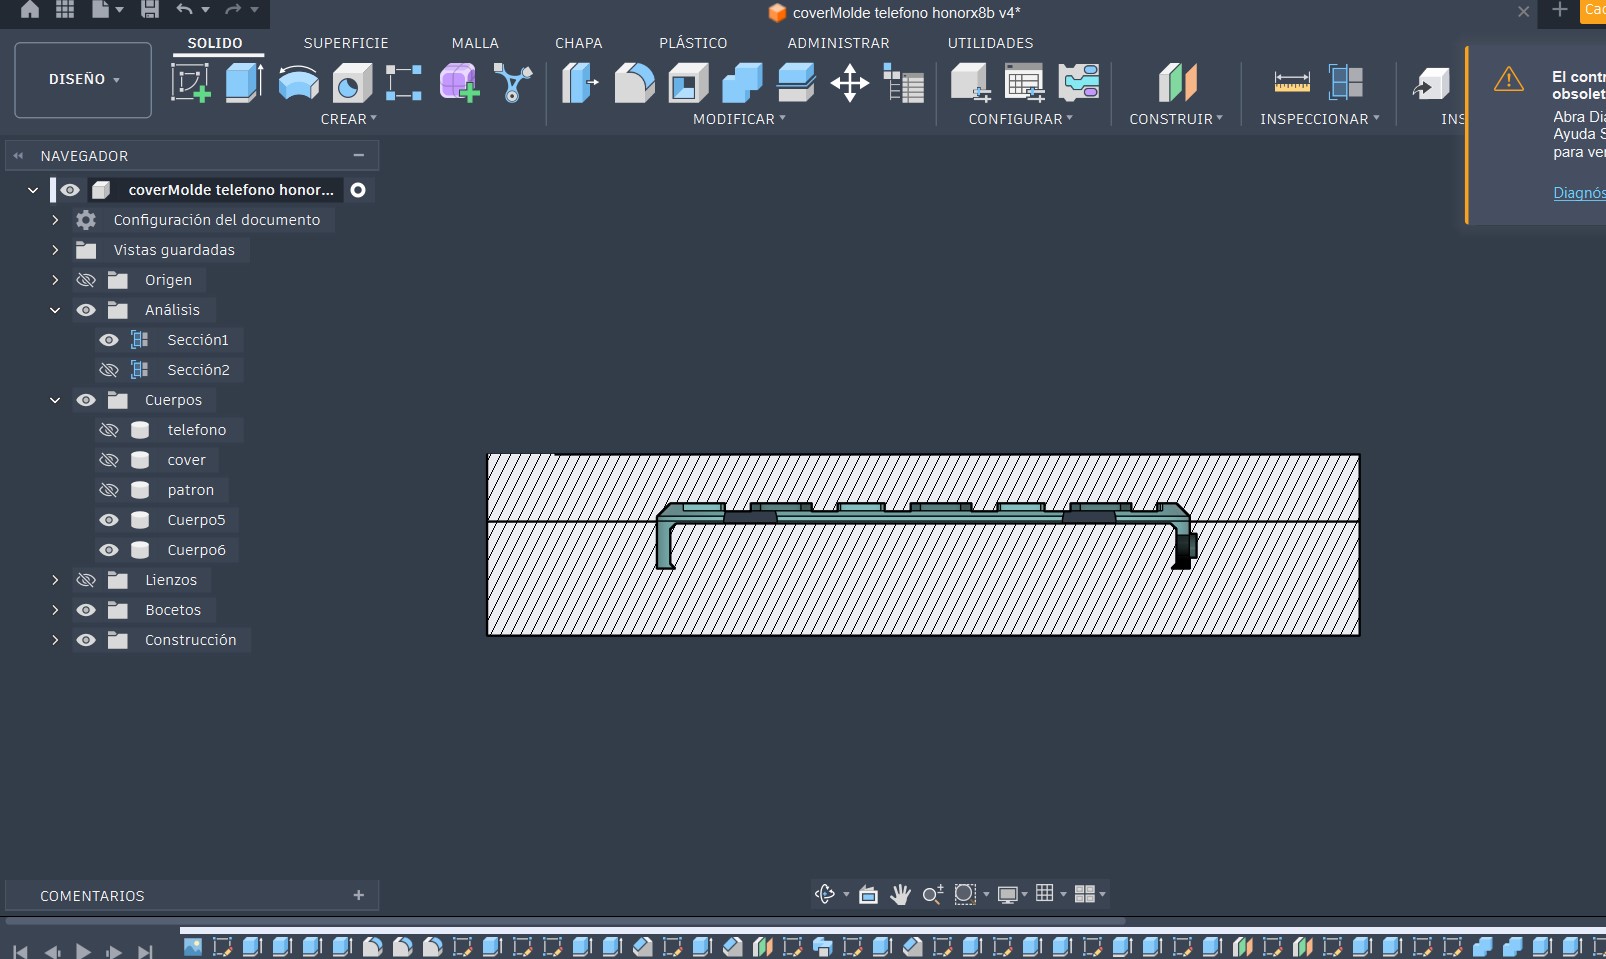Hide the Bocetos folder
Viewport: 1606px width, 959px height.
point(86,610)
